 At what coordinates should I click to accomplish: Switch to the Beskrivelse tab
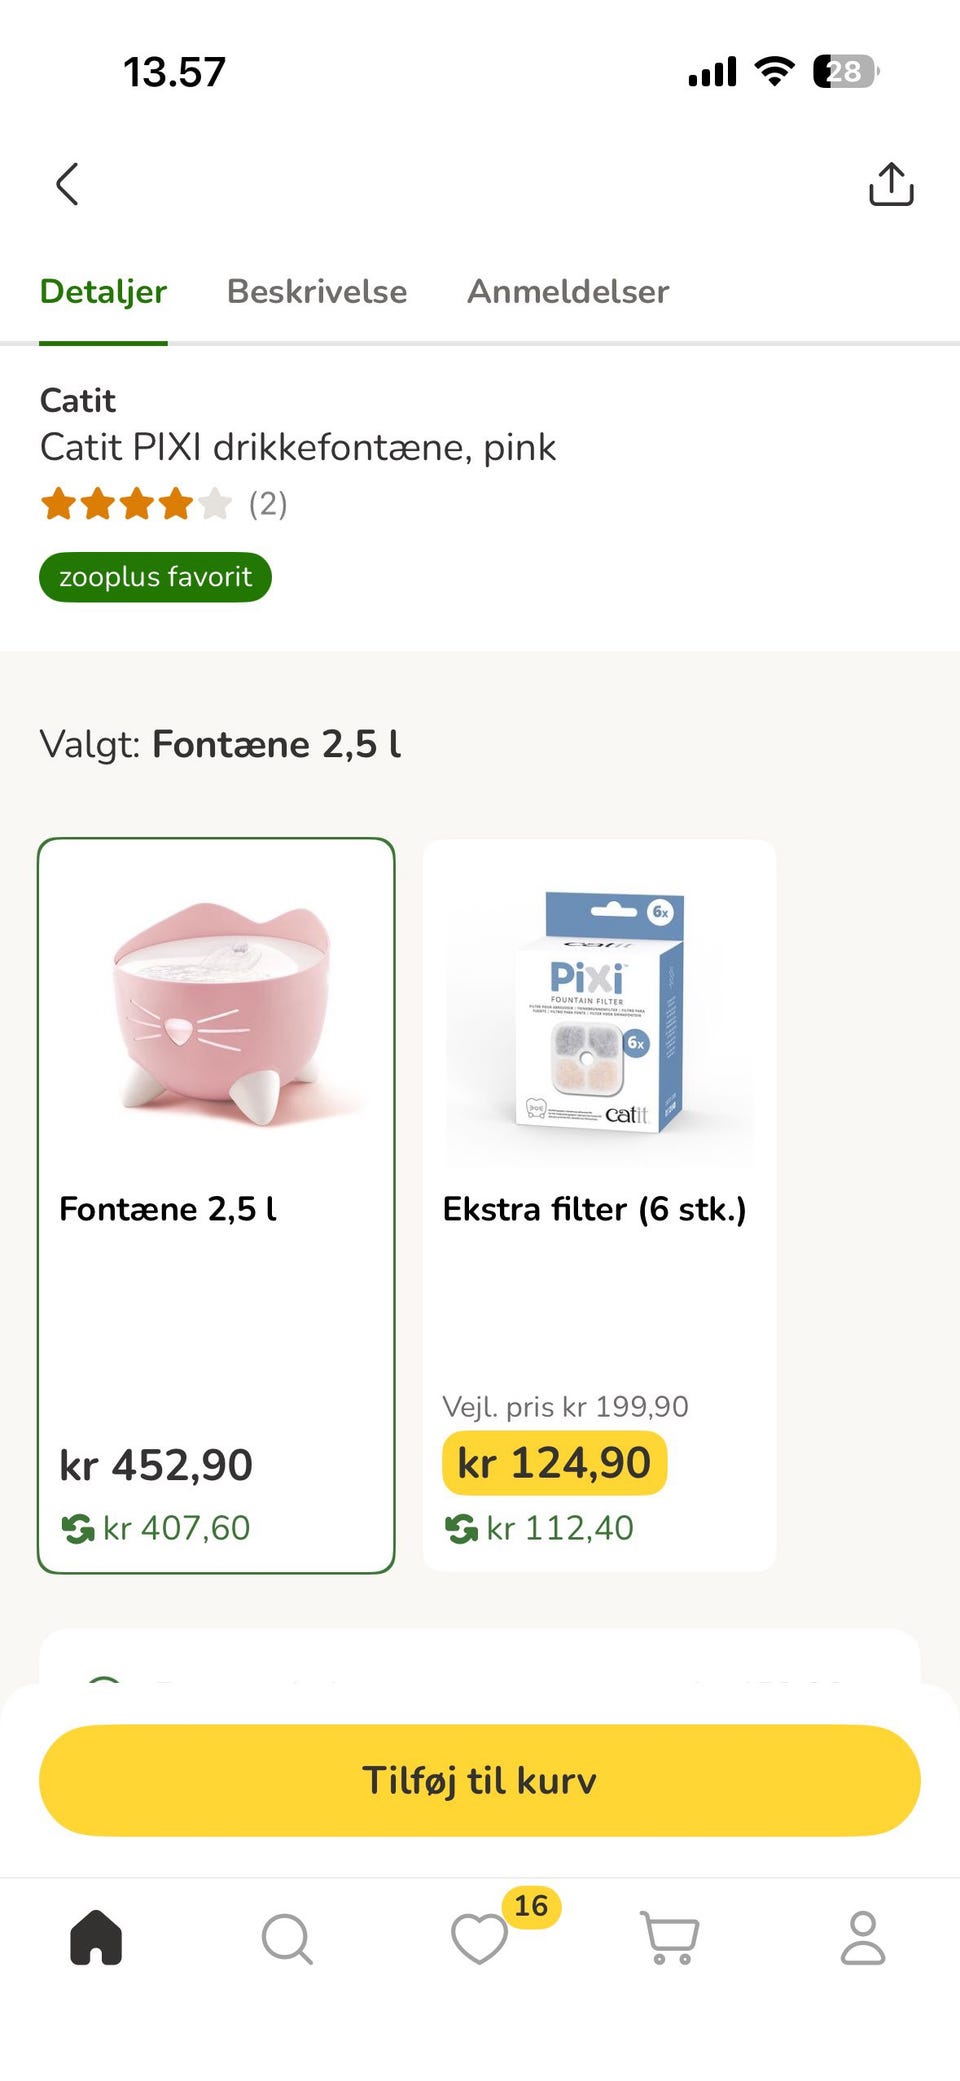click(x=317, y=292)
